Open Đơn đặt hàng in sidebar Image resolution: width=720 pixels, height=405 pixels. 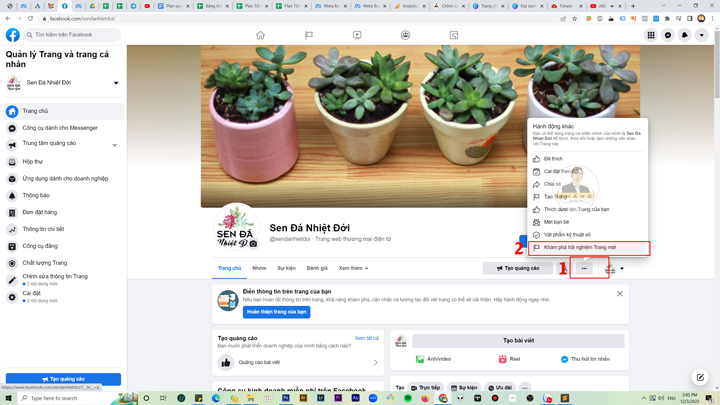63,213
